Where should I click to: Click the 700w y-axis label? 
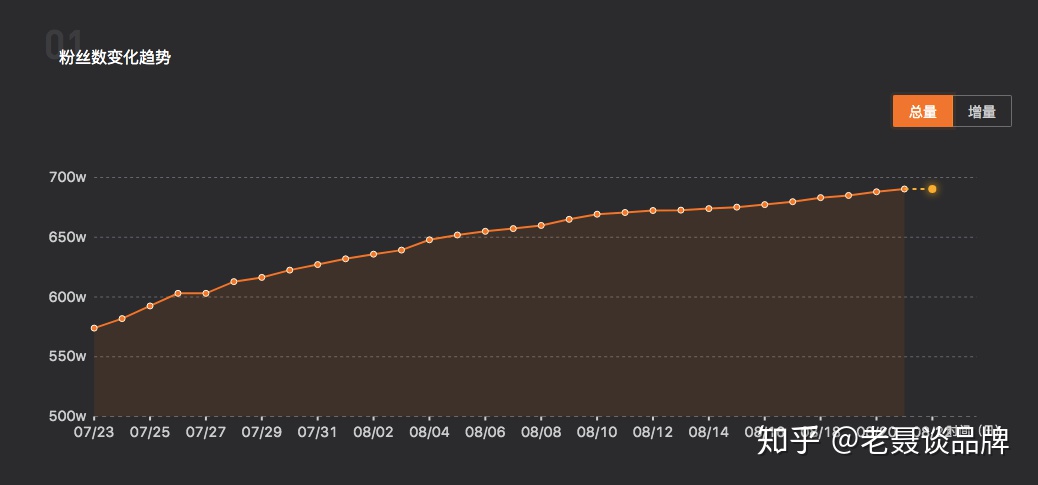point(68,177)
